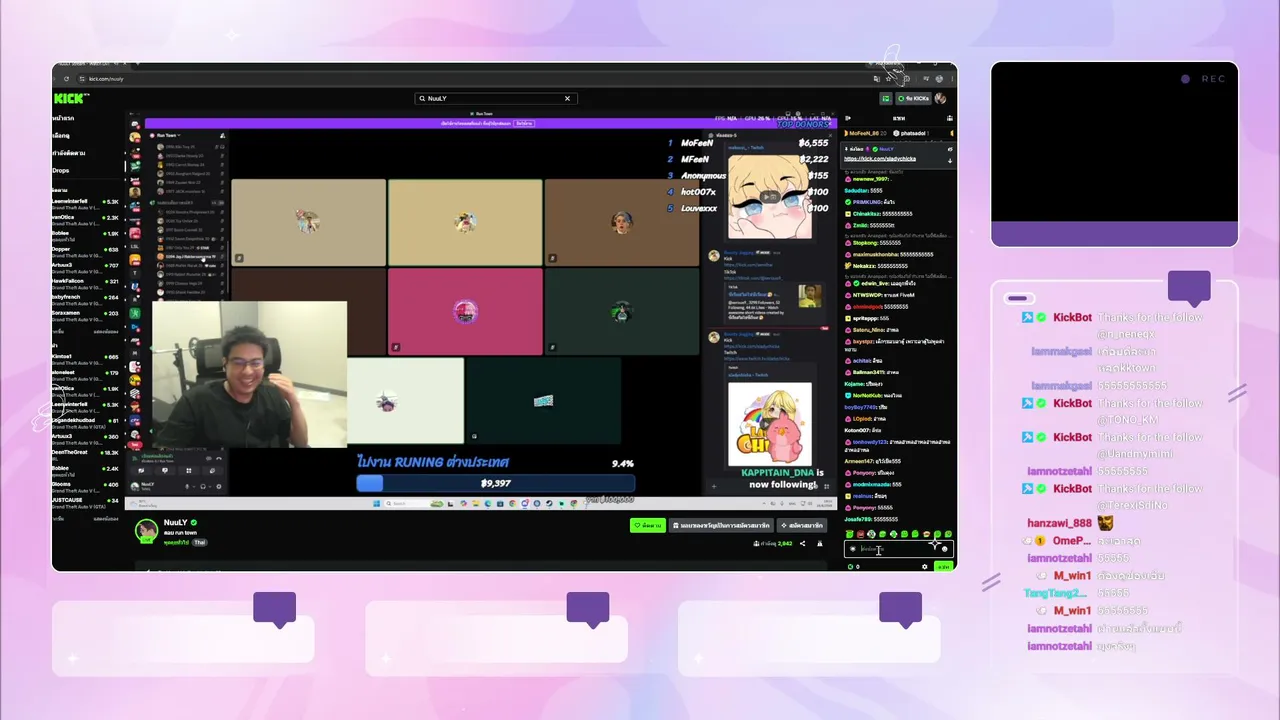Click the NuuLY channel avatar
The width and height of the screenshot is (1280, 720).
coord(147,530)
